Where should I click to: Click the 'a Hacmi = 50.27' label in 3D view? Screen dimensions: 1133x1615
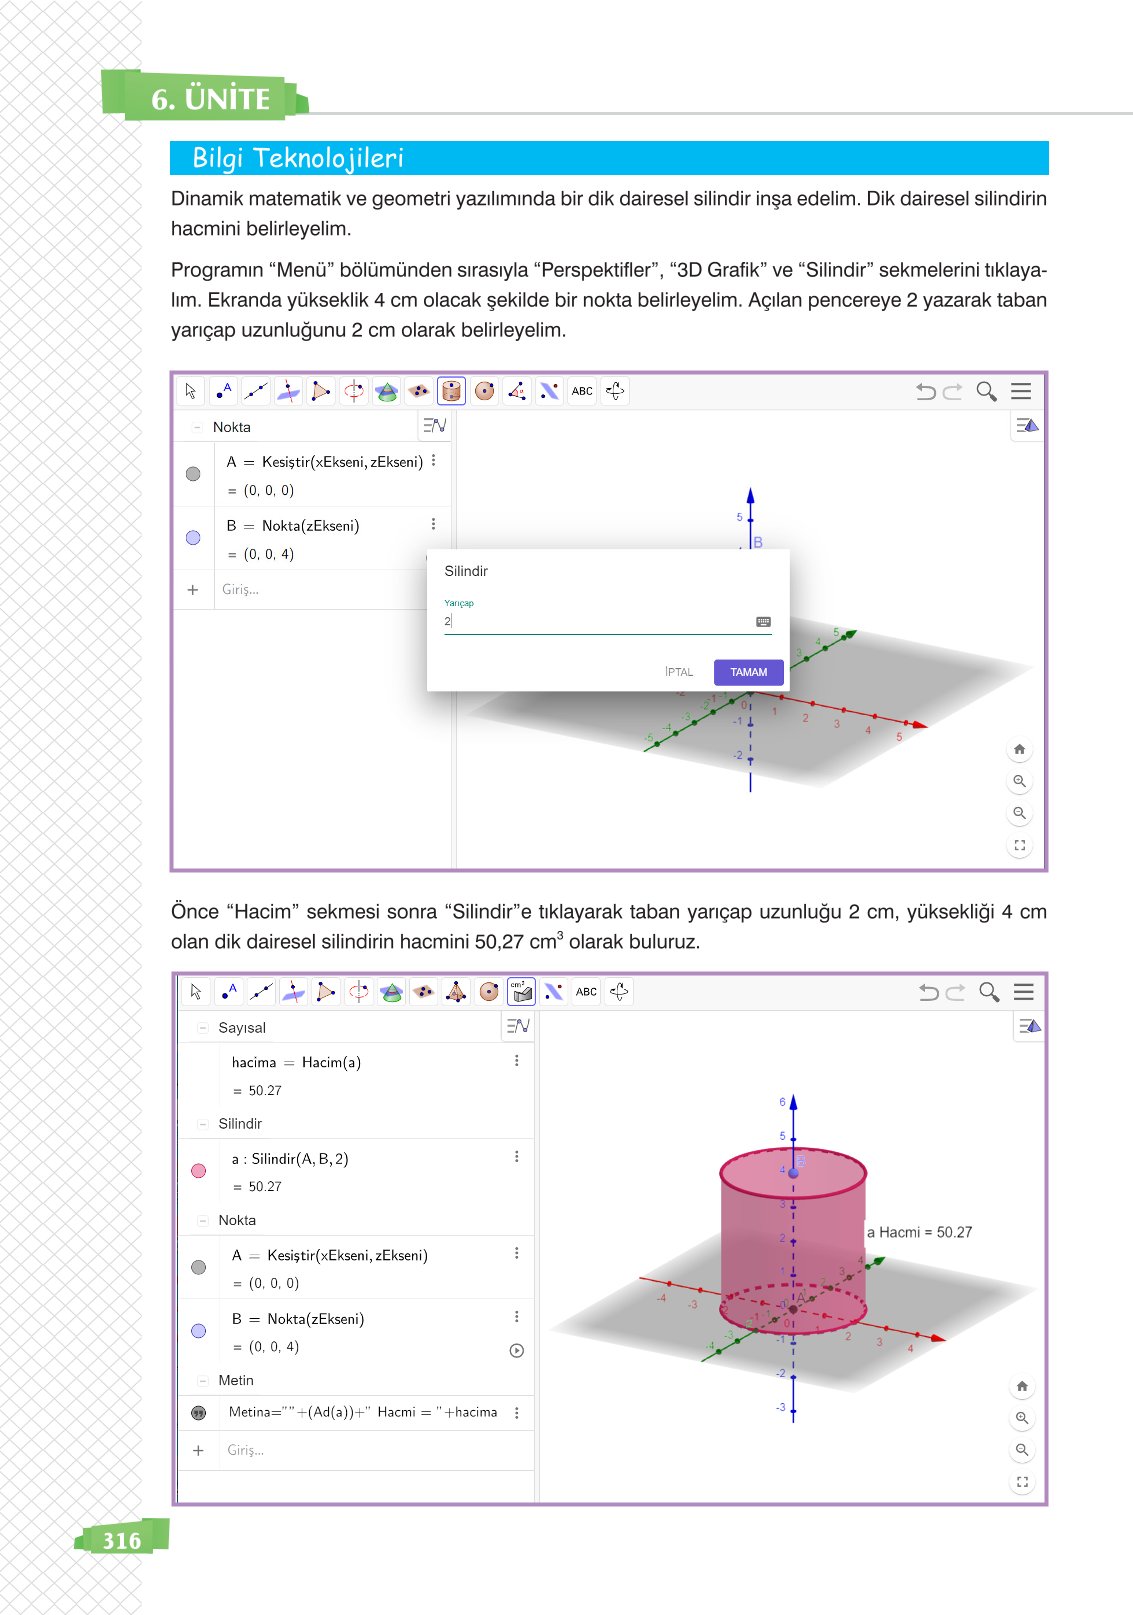tap(919, 1232)
